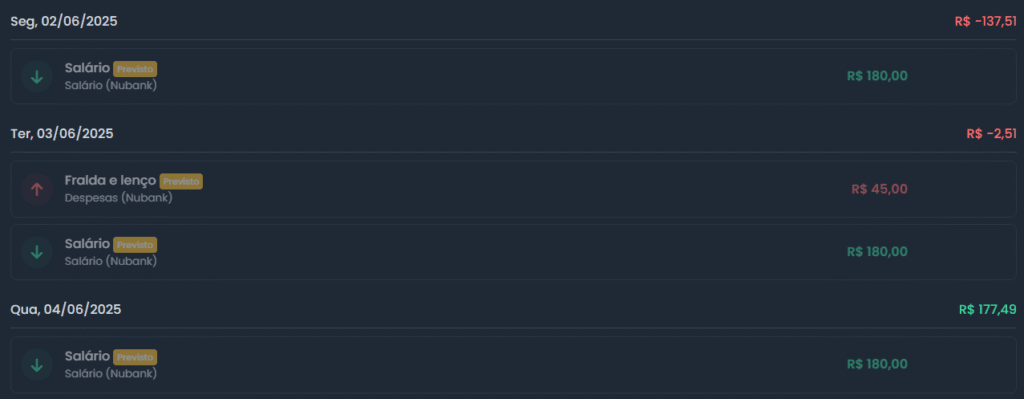Click the R$ -137,51 daily balance

pos(985,22)
